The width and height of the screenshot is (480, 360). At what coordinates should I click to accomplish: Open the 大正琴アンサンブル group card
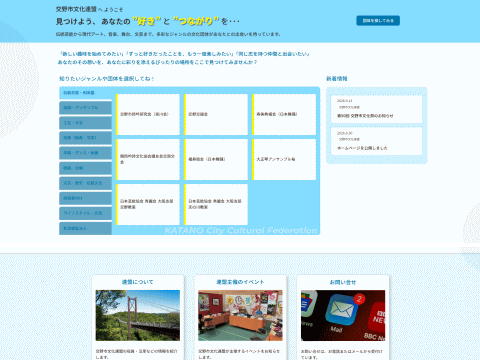(x=284, y=160)
